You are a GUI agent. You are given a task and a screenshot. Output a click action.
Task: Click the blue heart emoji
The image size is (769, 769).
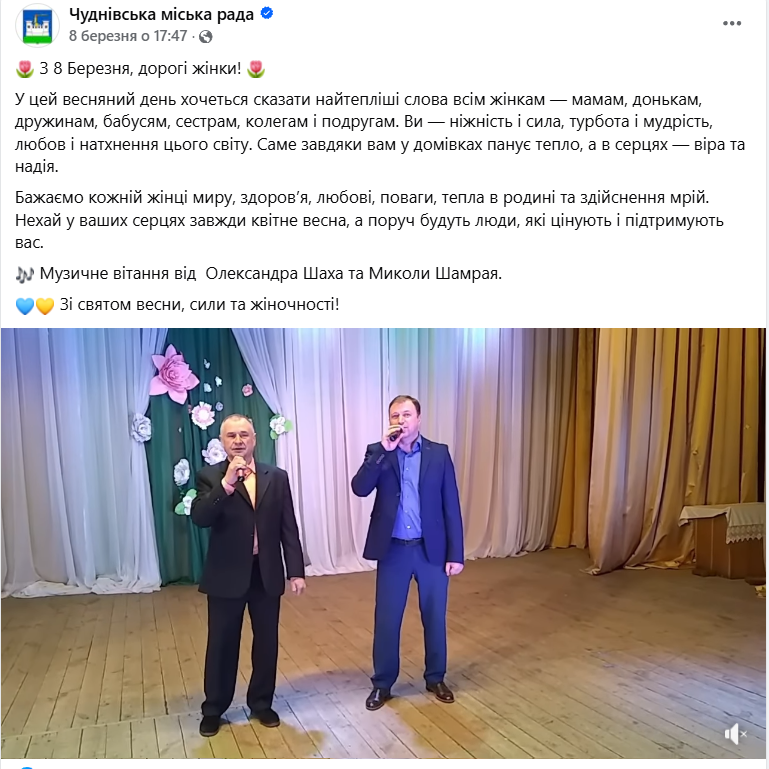25,306
